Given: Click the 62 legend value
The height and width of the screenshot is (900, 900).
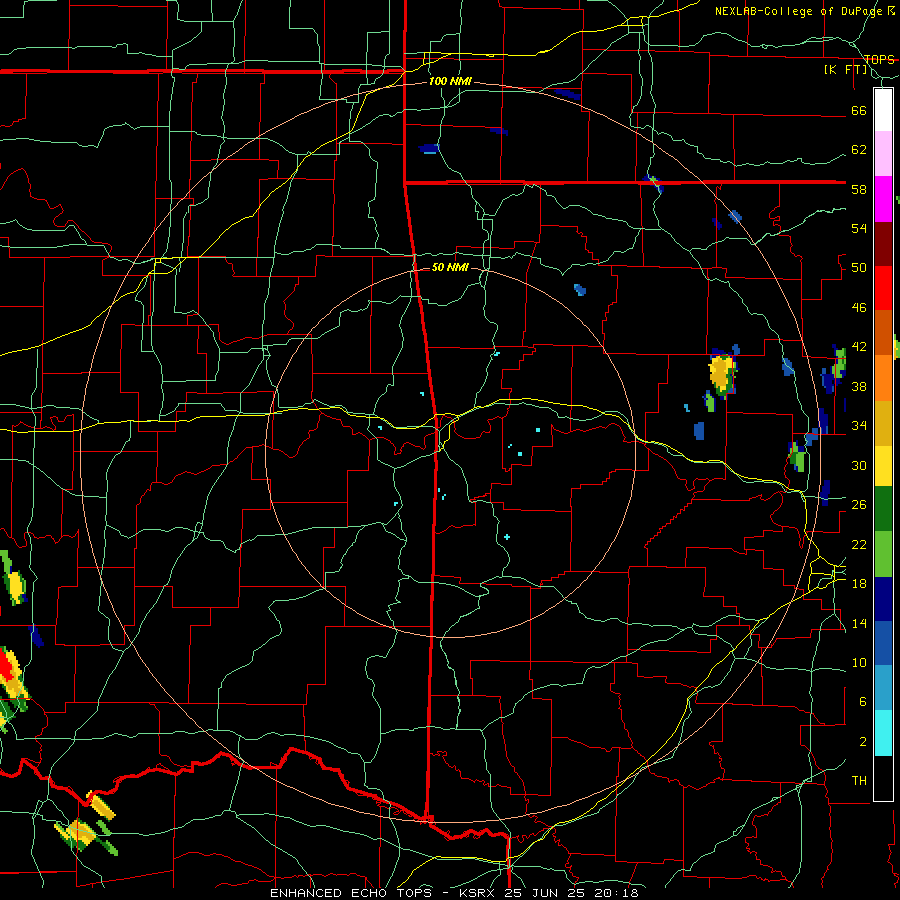Looking at the screenshot, I should (859, 150).
